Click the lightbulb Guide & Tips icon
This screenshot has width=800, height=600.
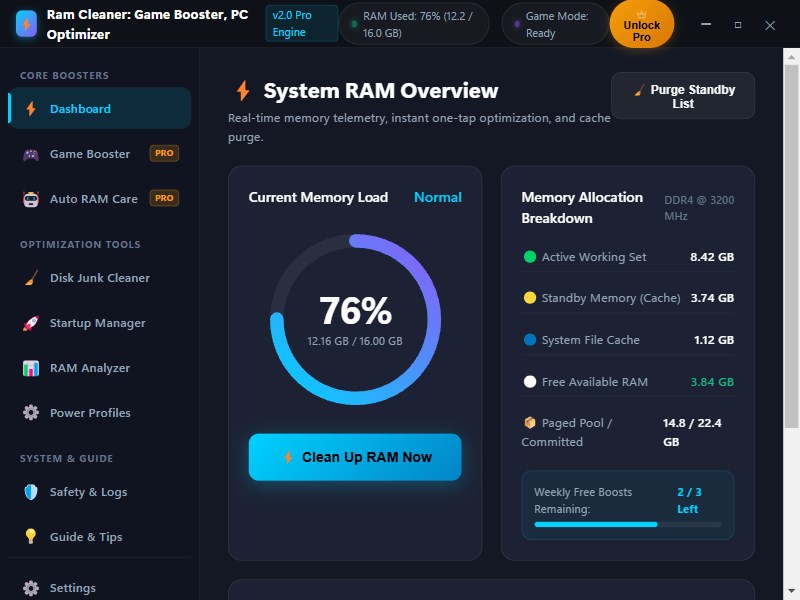31,536
